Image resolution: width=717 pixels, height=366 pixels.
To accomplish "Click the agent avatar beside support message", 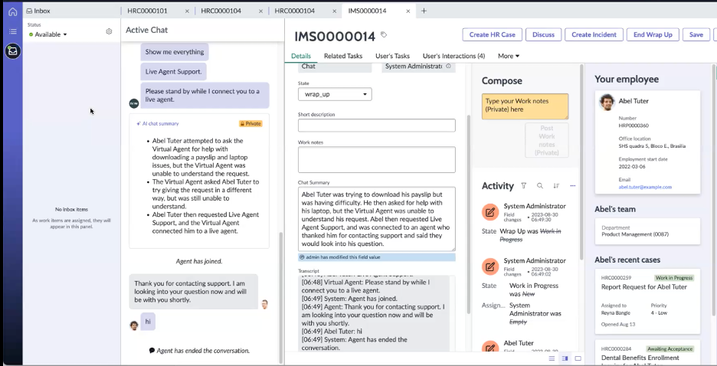I will 264,304.
